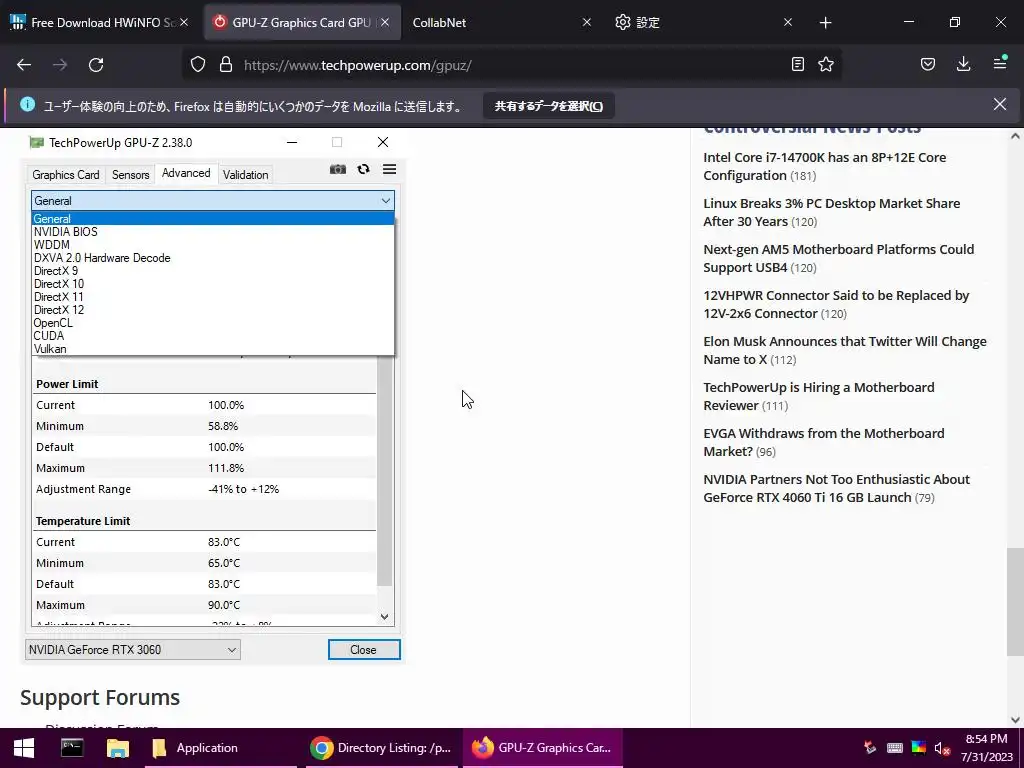
Task: Choose DirectX 9 from the list
Action: tap(213, 271)
